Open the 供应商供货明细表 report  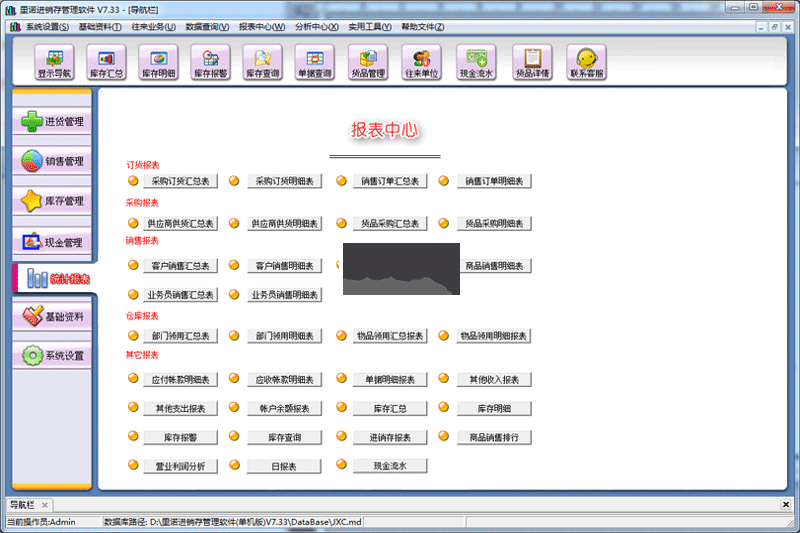[x=285, y=223]
